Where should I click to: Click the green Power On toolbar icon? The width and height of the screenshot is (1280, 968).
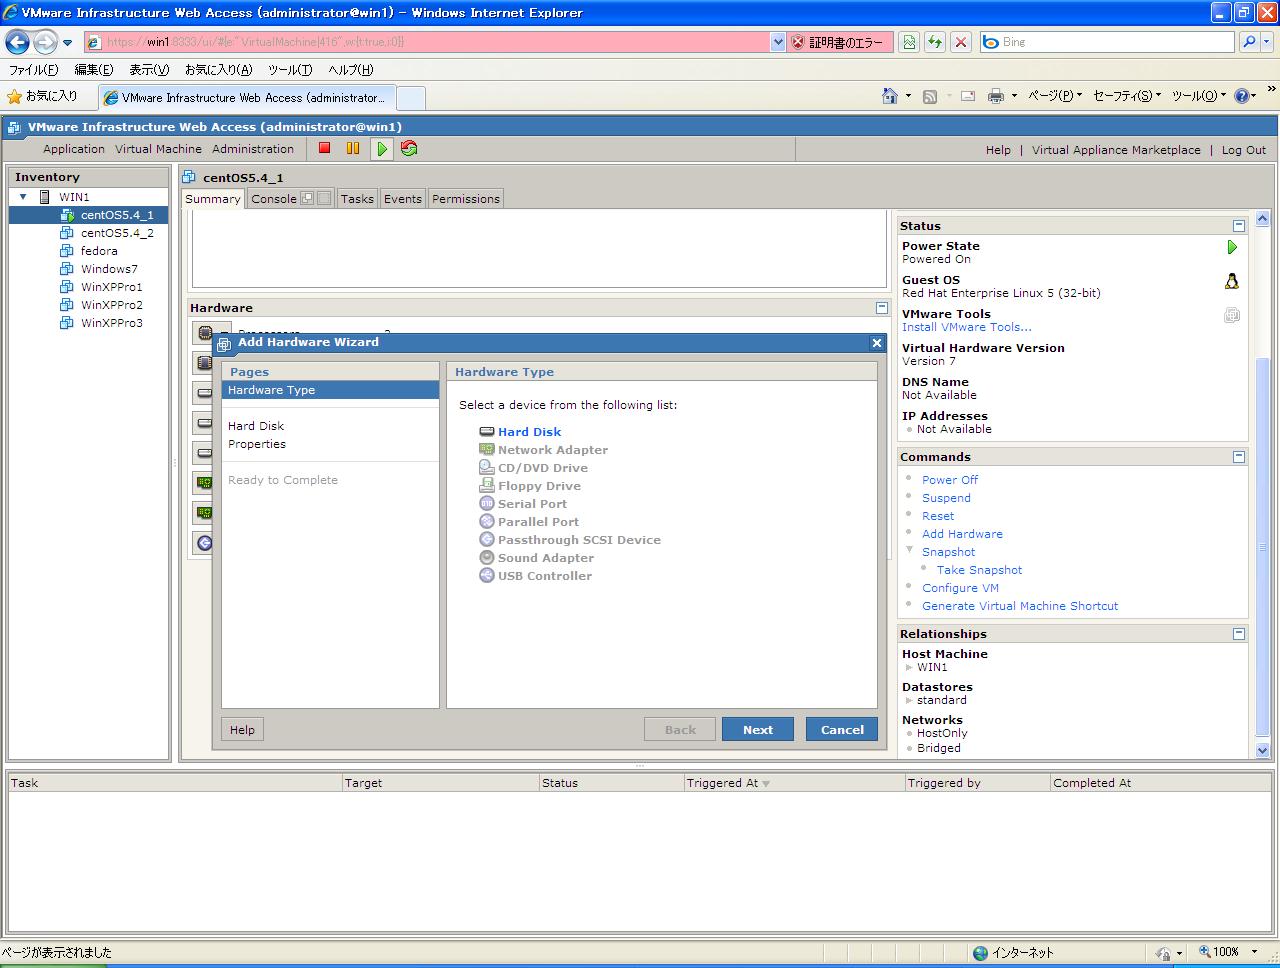point(382,149)
